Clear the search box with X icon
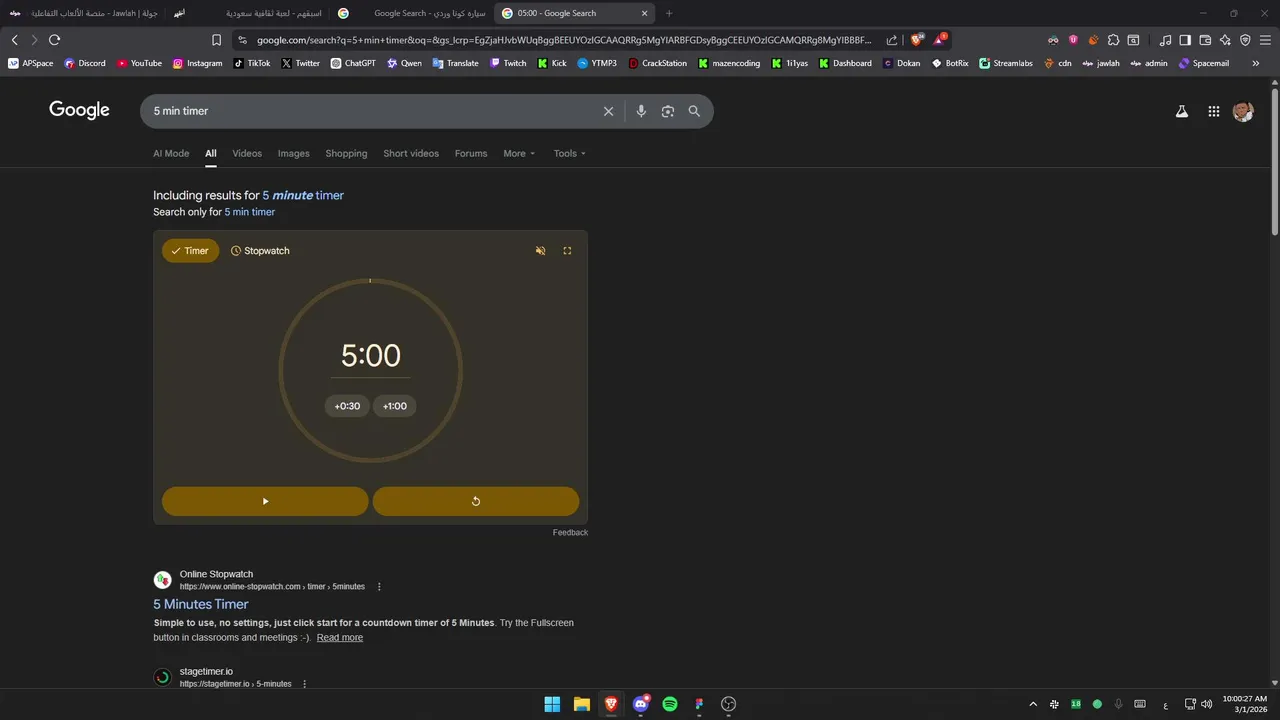 click(608, 111)
